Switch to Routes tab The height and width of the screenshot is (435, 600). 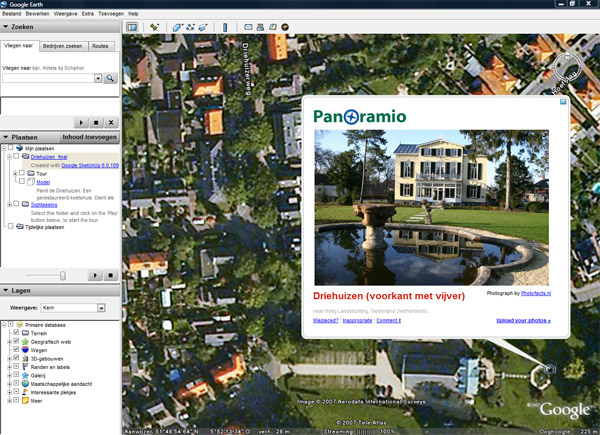(100, 46)
